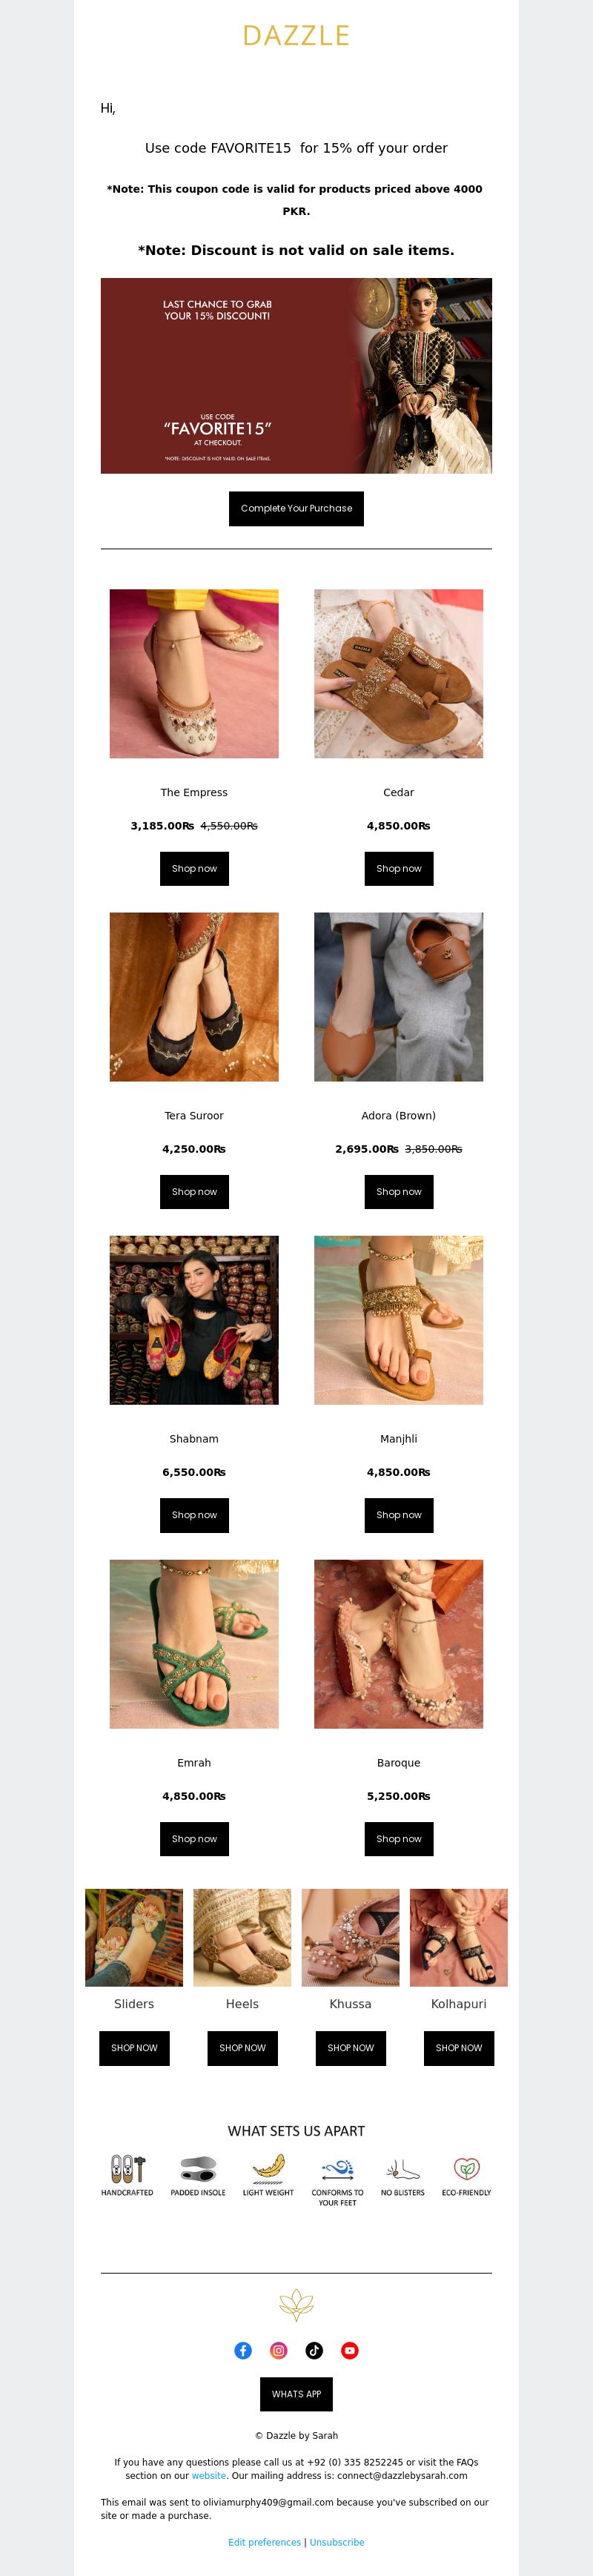This screenshot has height=2576, width=593.
Task: Click Complete Your Purchase button
Action: point(296,508)
